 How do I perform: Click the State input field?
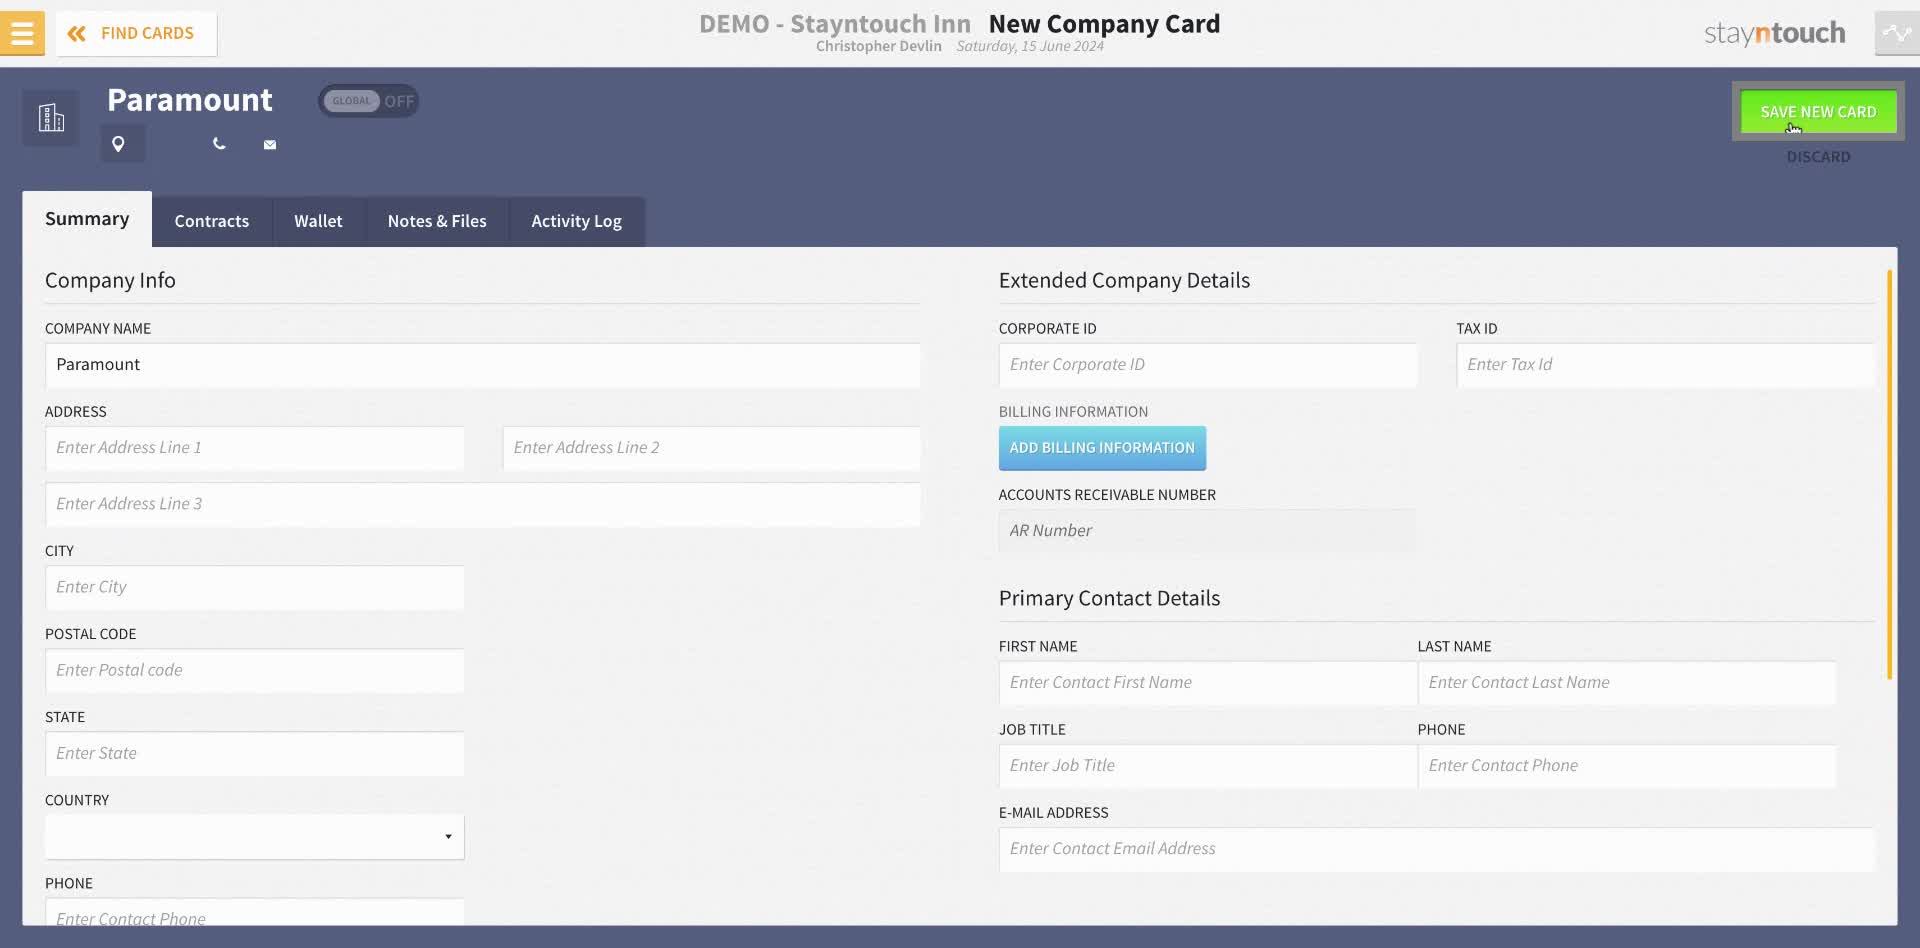(254, 753)
